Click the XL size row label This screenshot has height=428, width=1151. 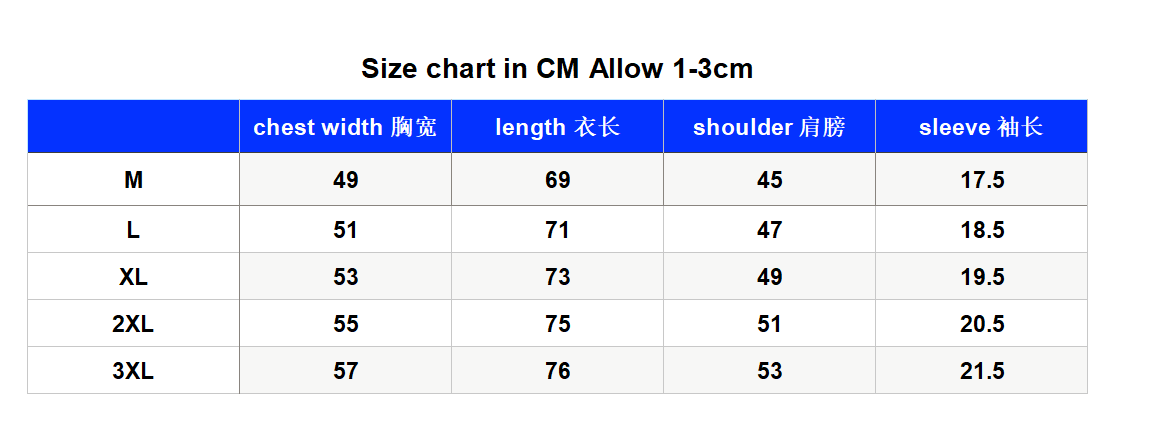coord(134,277)
